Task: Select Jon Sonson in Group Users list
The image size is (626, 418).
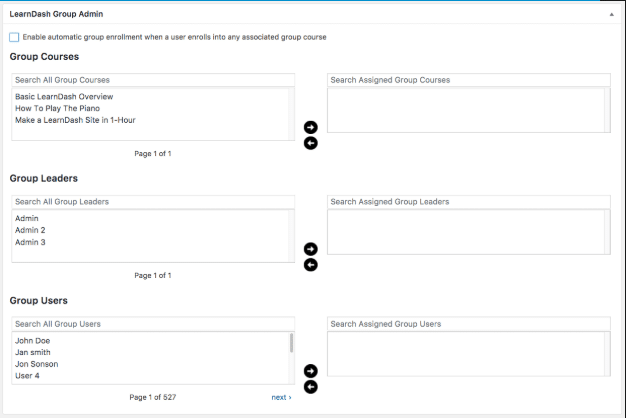Action: [36, 364]
